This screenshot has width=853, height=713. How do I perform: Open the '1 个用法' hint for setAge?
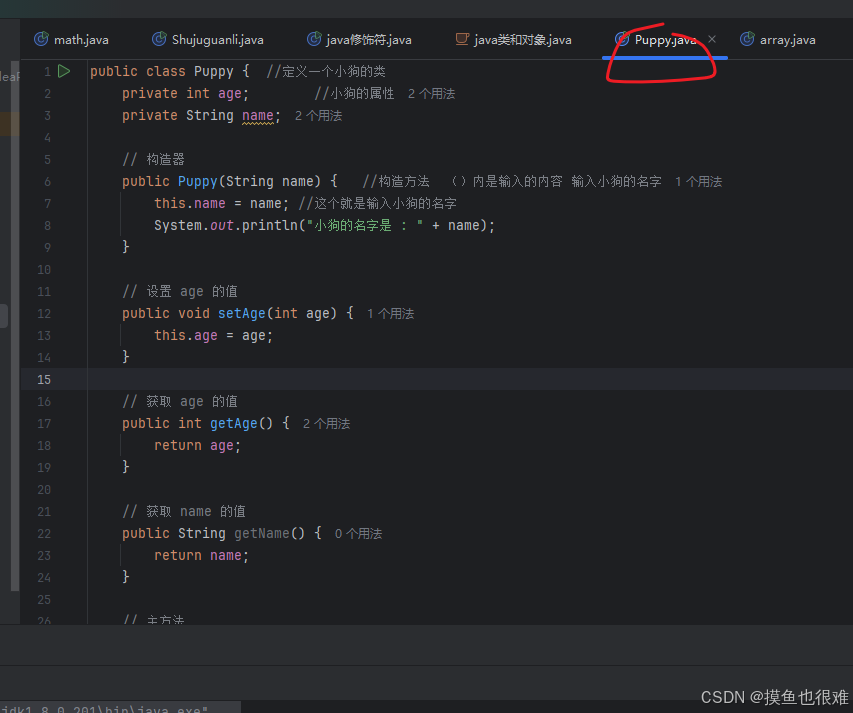click(x=391, y=314)
